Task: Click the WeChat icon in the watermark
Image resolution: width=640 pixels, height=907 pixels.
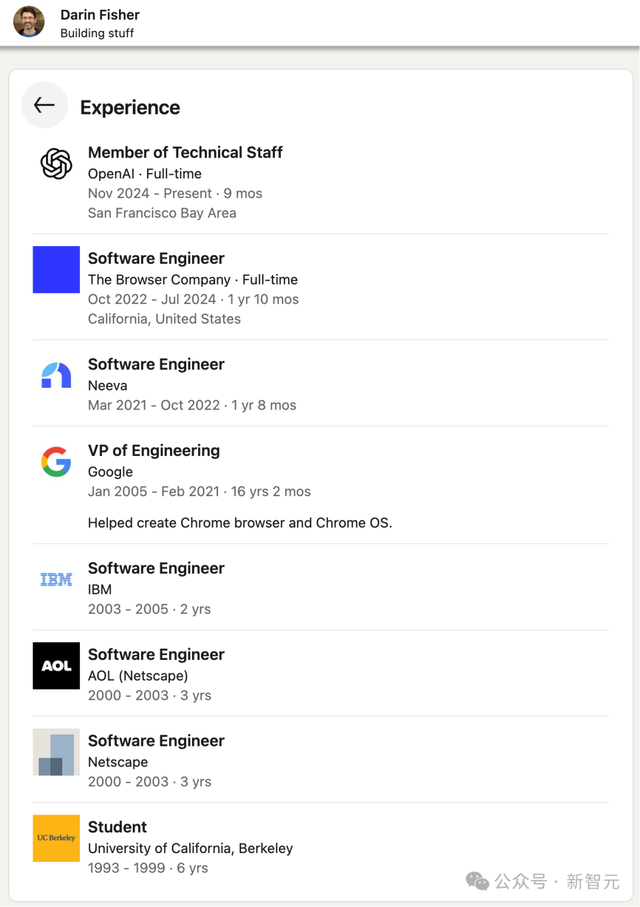Action: [x=477, y=881]
